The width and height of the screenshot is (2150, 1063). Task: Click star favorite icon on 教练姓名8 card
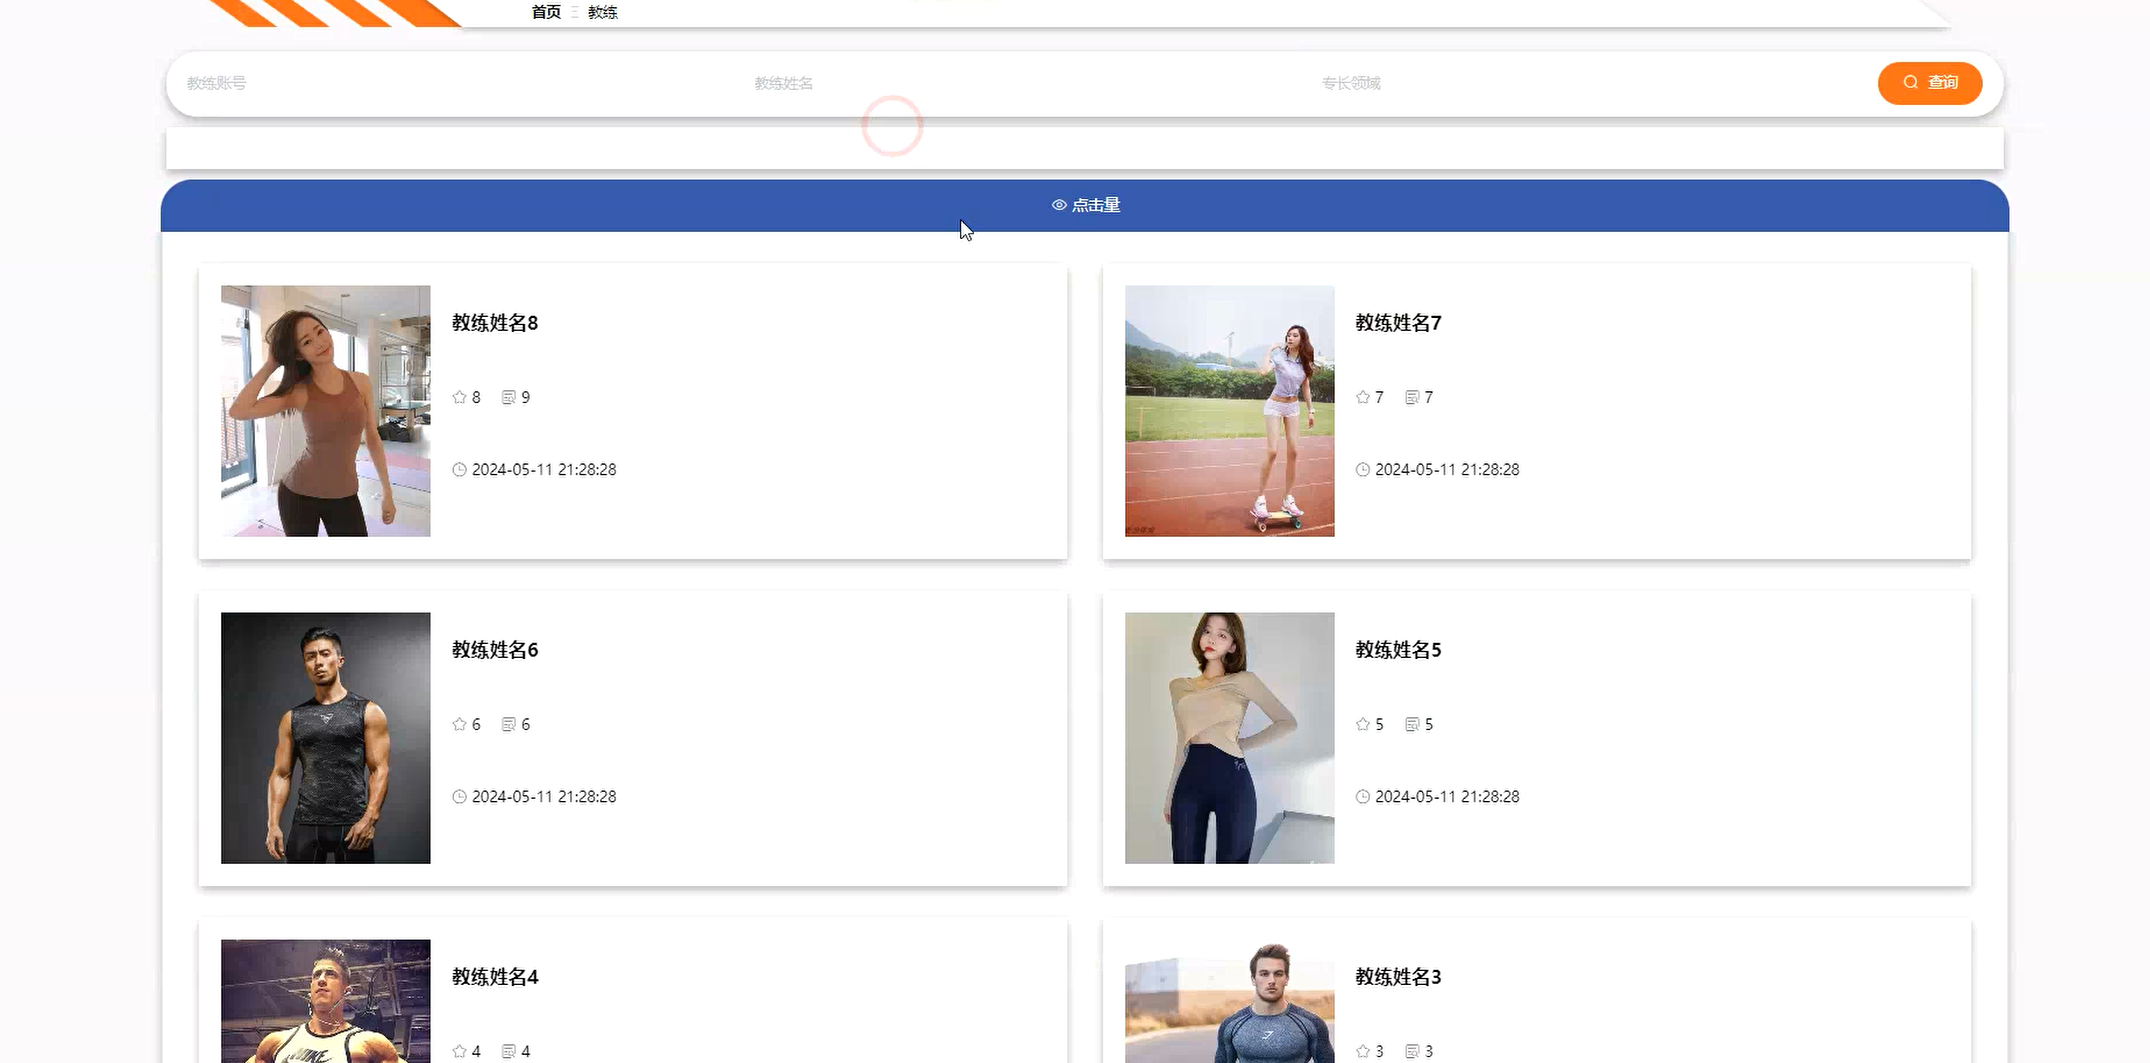459,397
